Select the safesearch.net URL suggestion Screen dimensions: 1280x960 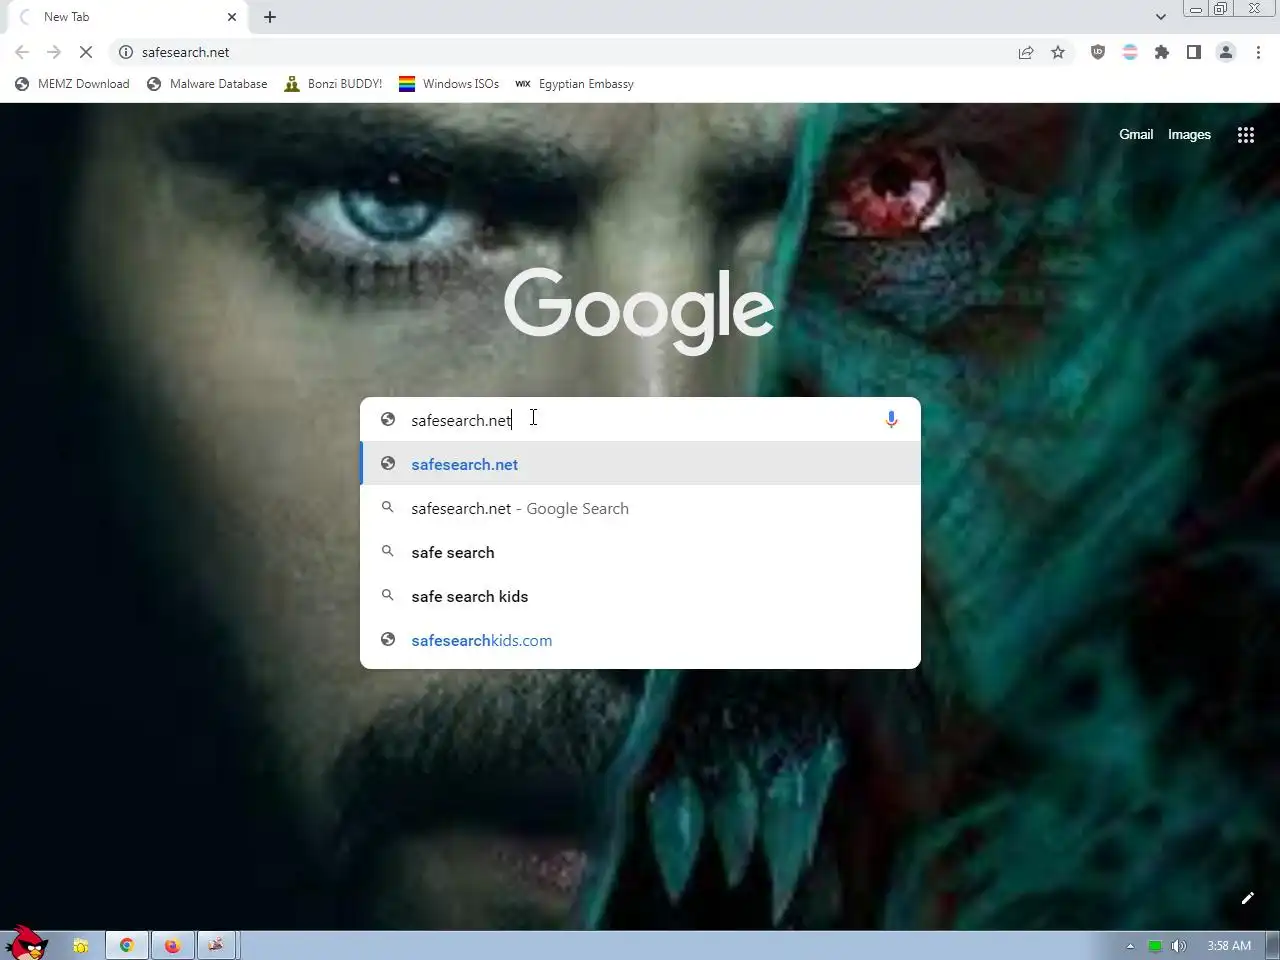[x=640, y=464]
